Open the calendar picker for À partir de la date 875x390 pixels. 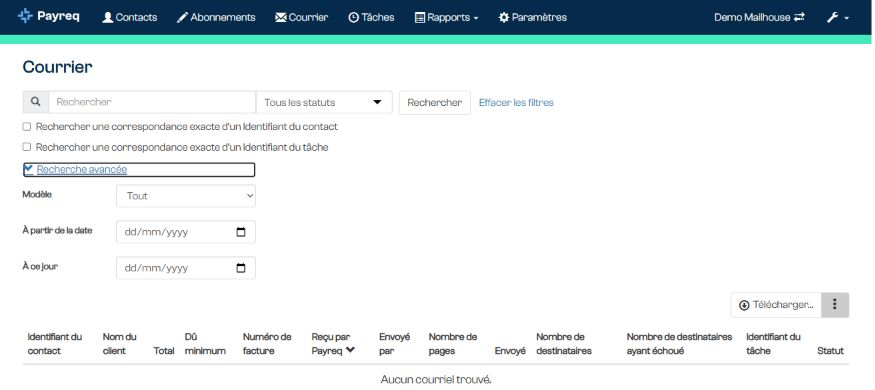[241, 232]
